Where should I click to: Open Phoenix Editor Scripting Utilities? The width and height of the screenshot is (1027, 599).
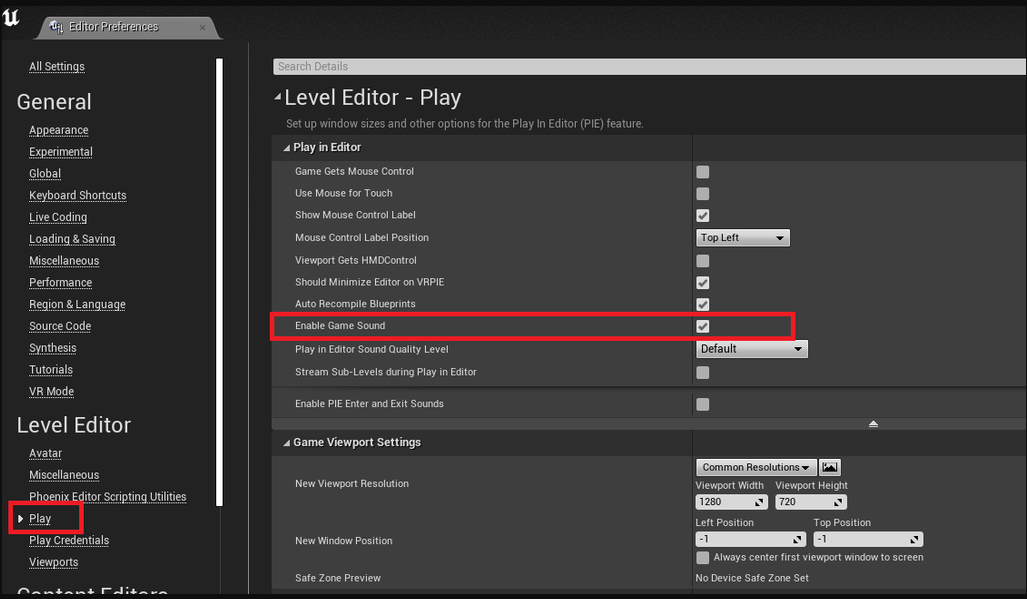click(x=108, y=496)
